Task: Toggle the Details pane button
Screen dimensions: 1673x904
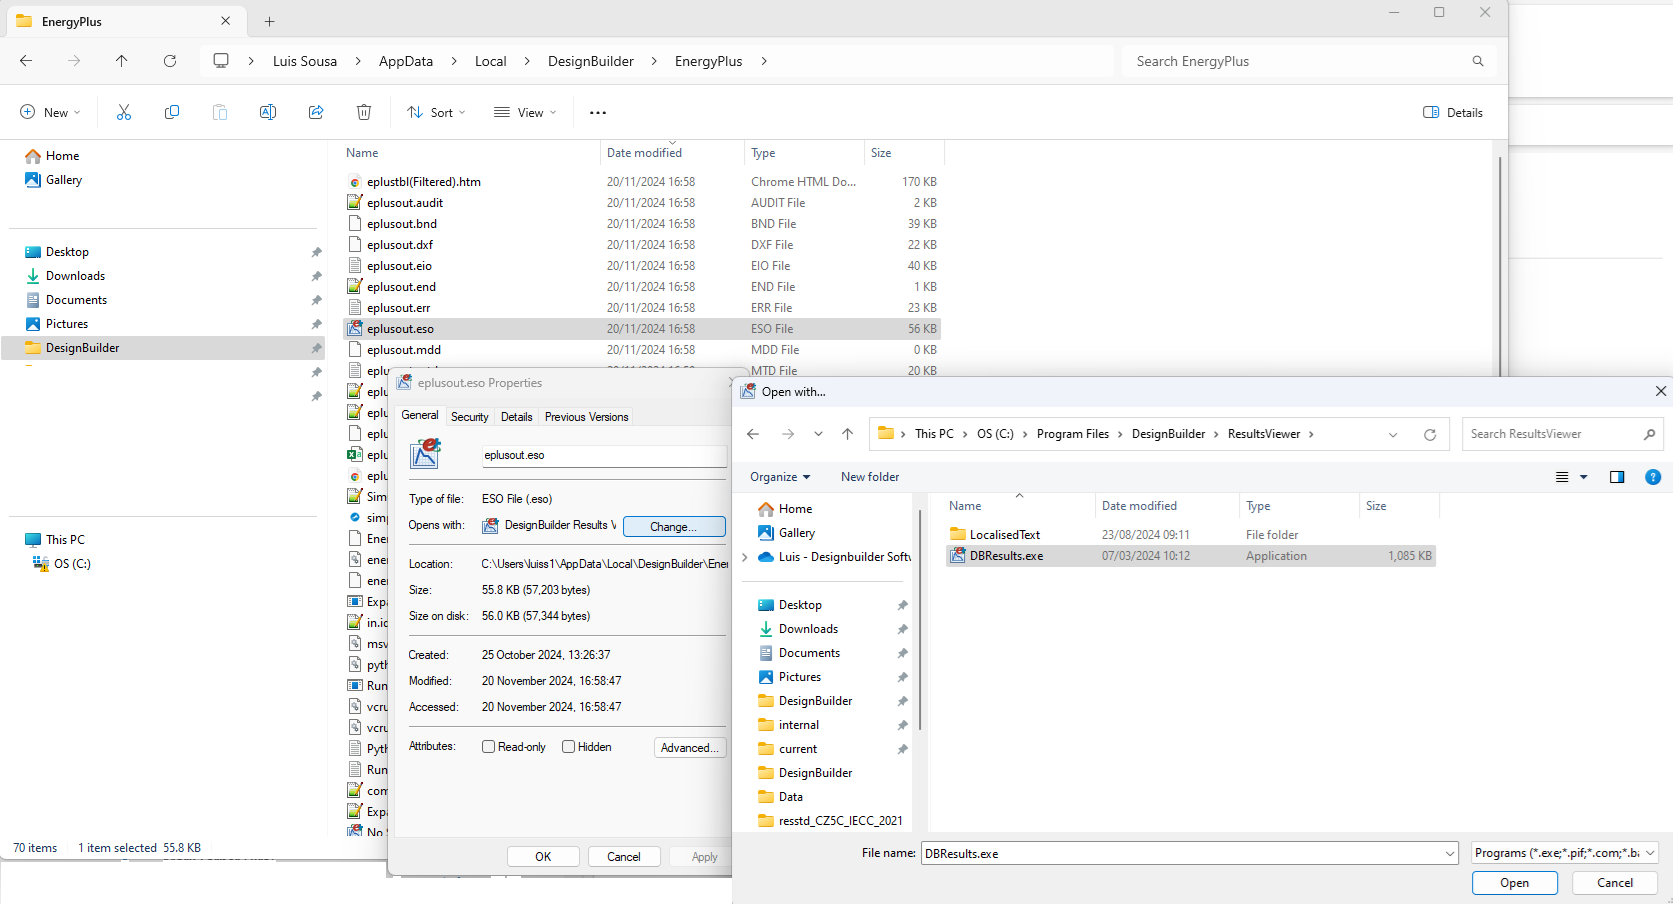Action: (1453, 113)
